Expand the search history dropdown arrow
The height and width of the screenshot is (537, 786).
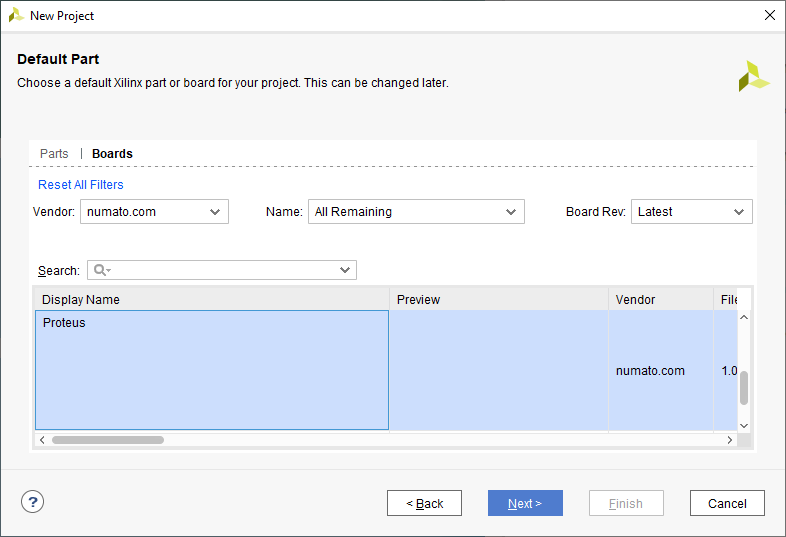tap(345, 270)
